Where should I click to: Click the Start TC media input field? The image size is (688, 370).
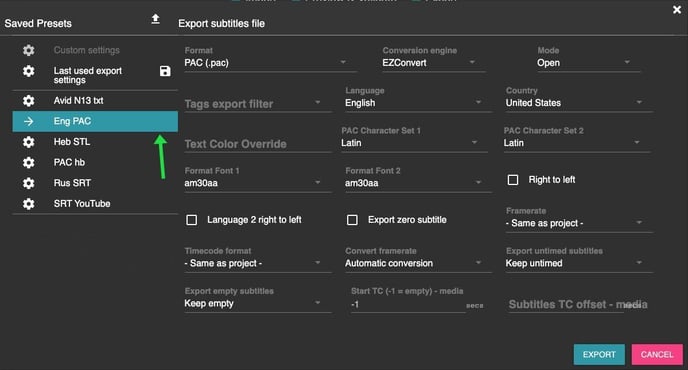[x=408, y=305]
